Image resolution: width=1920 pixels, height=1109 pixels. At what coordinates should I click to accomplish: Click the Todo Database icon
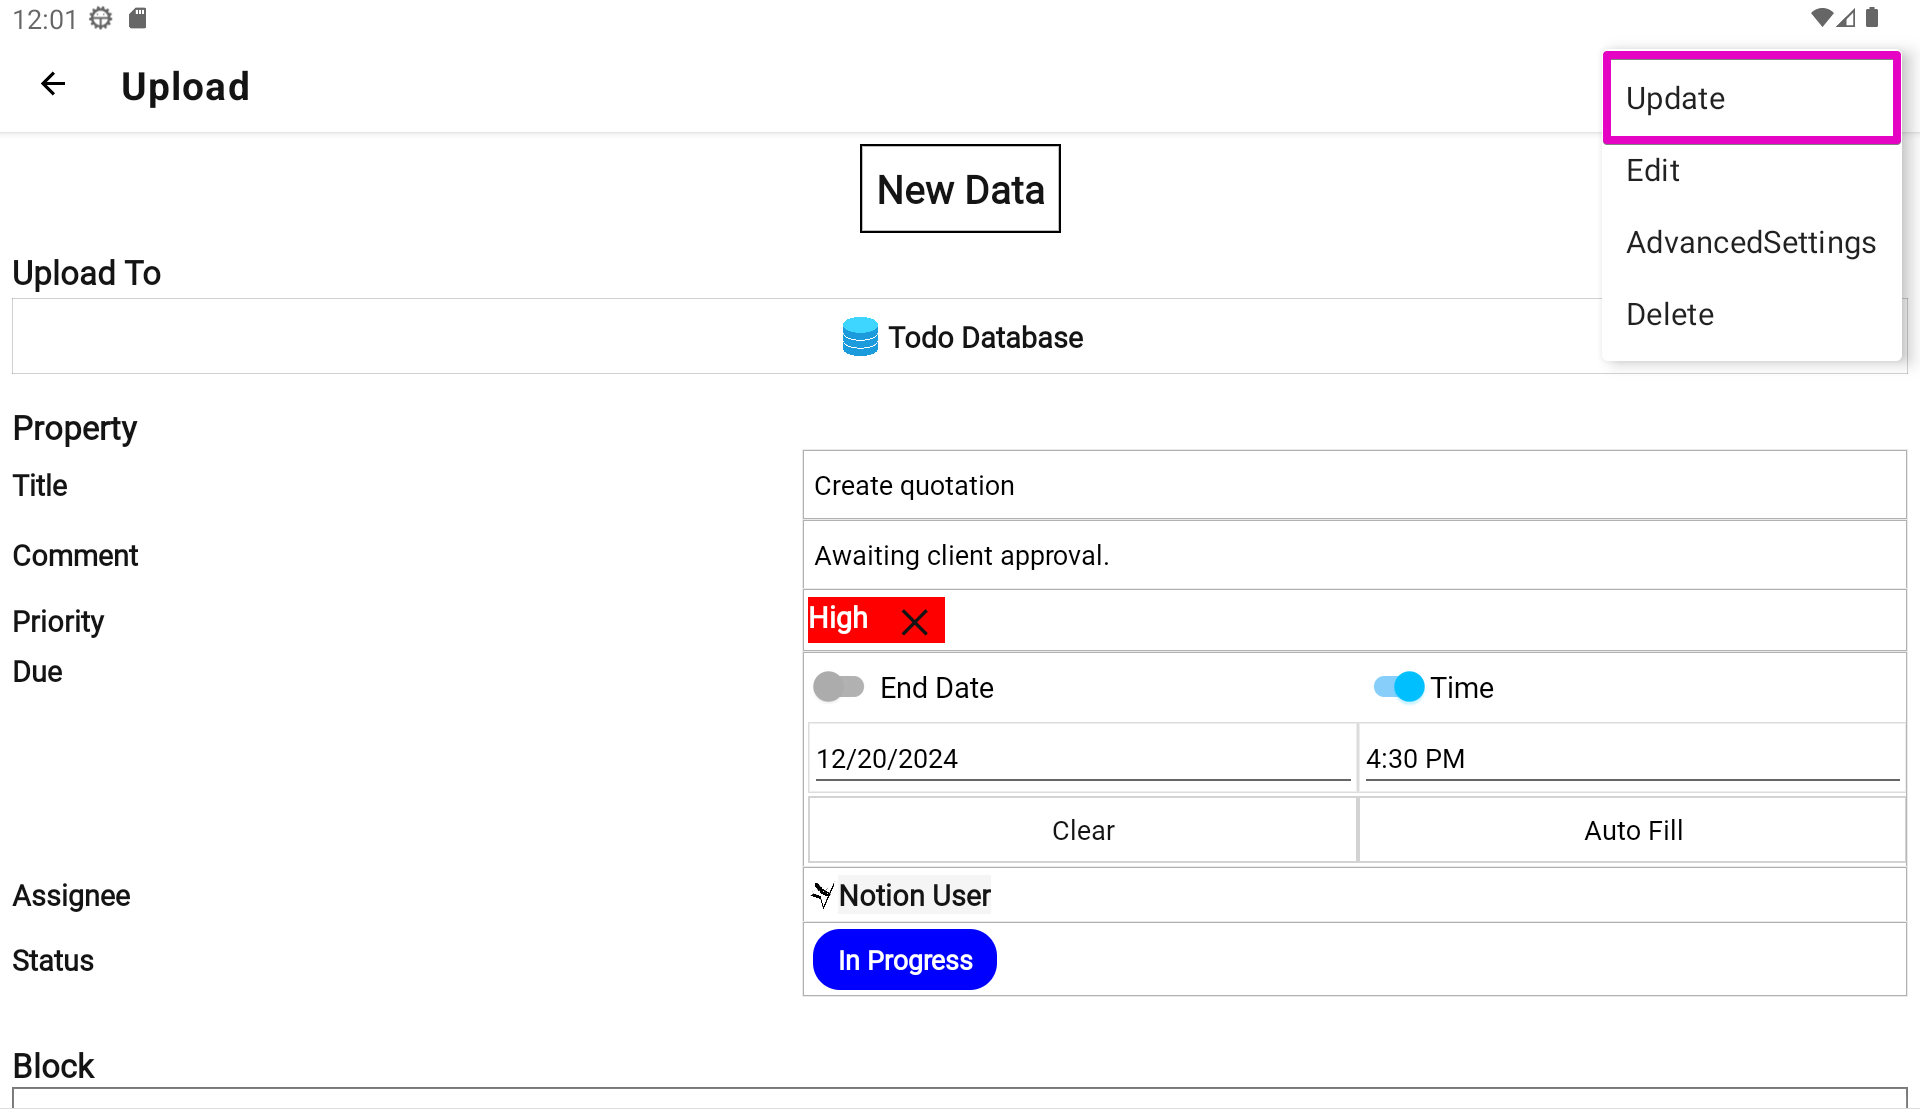pyautogui.click(x=859, y=337)
